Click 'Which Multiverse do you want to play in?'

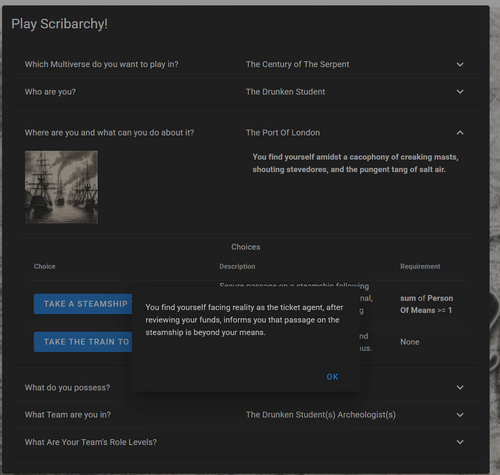point(101,64)
